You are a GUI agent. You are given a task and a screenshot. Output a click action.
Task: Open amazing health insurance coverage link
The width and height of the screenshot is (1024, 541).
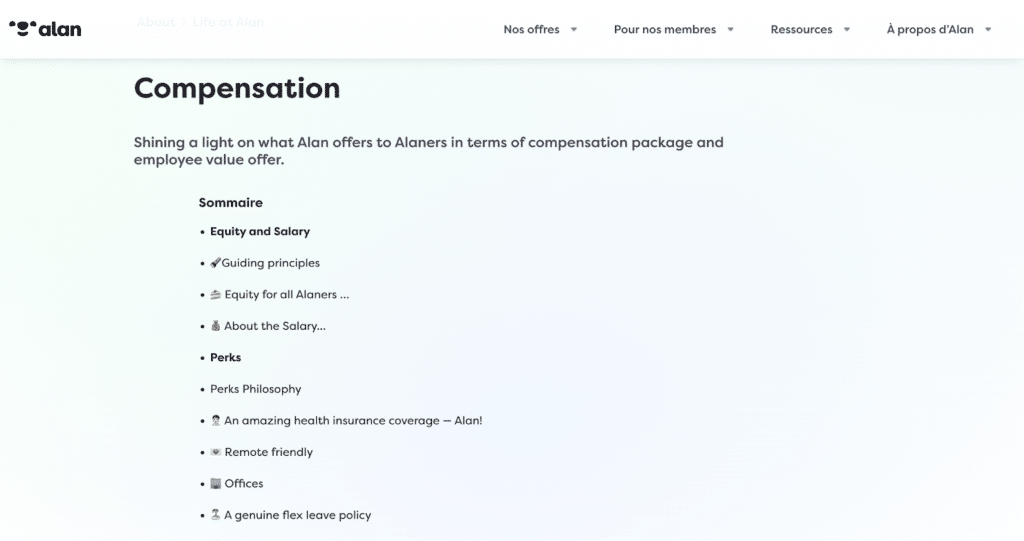353,421
